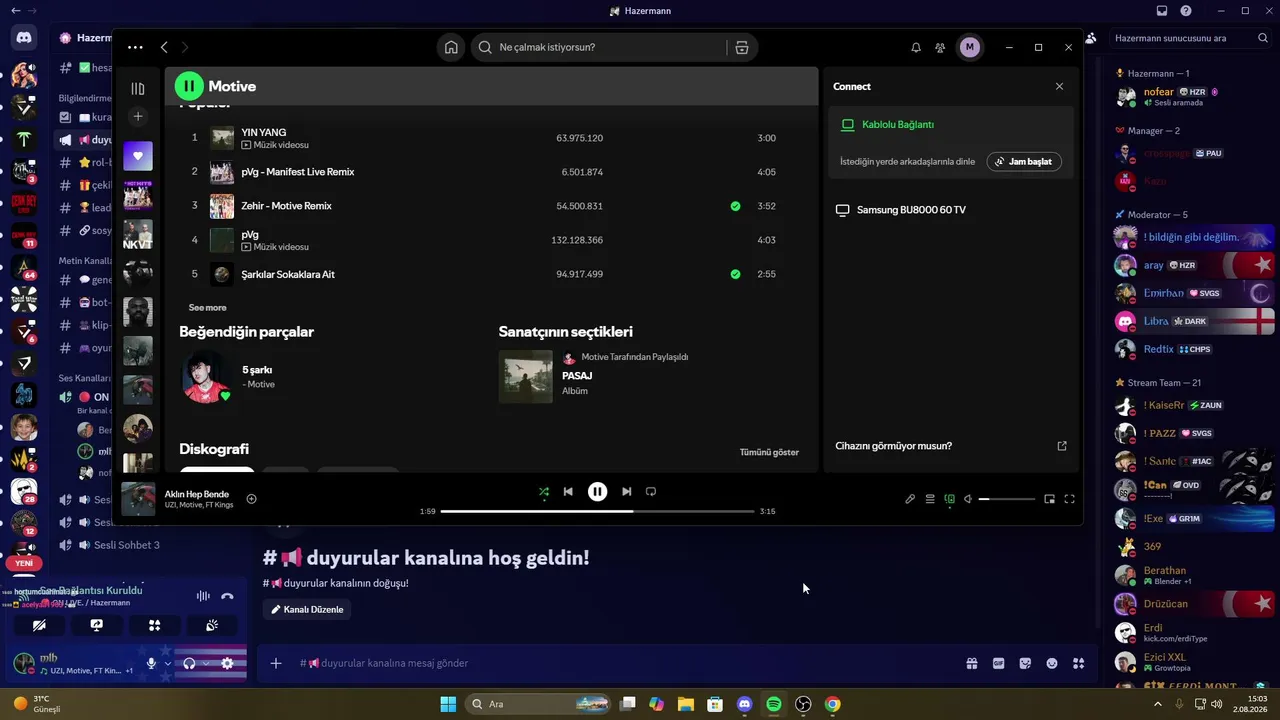Image resolution: width=1280 pixels, height=720 pixels.
Task: Click Tümünü göster for the discography
Action: click(x=769, y=452)
